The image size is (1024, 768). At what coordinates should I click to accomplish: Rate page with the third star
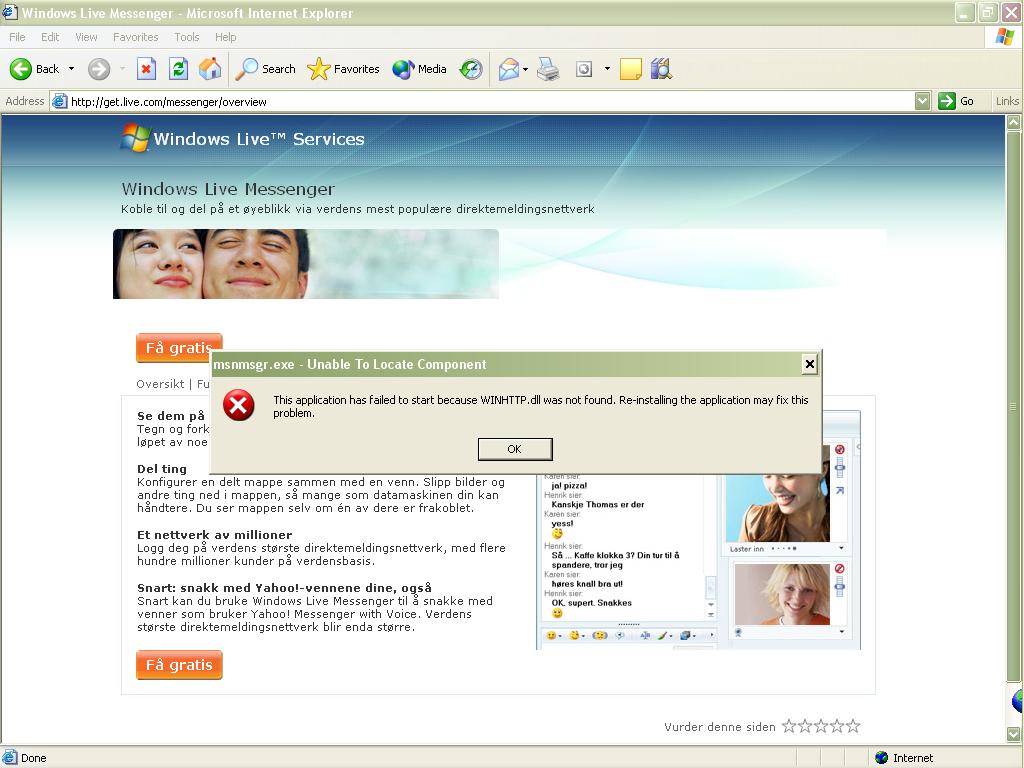821,726
